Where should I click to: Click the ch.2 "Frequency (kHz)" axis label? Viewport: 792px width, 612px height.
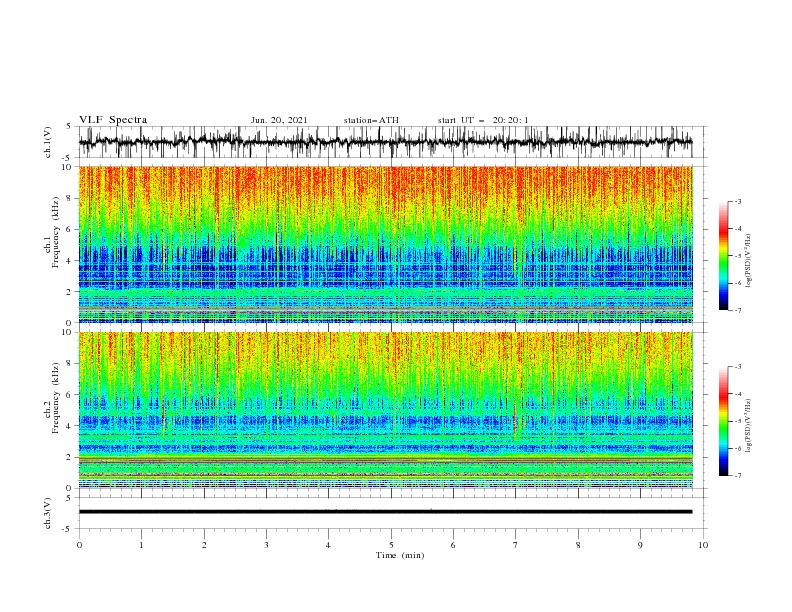pos(56,398)
